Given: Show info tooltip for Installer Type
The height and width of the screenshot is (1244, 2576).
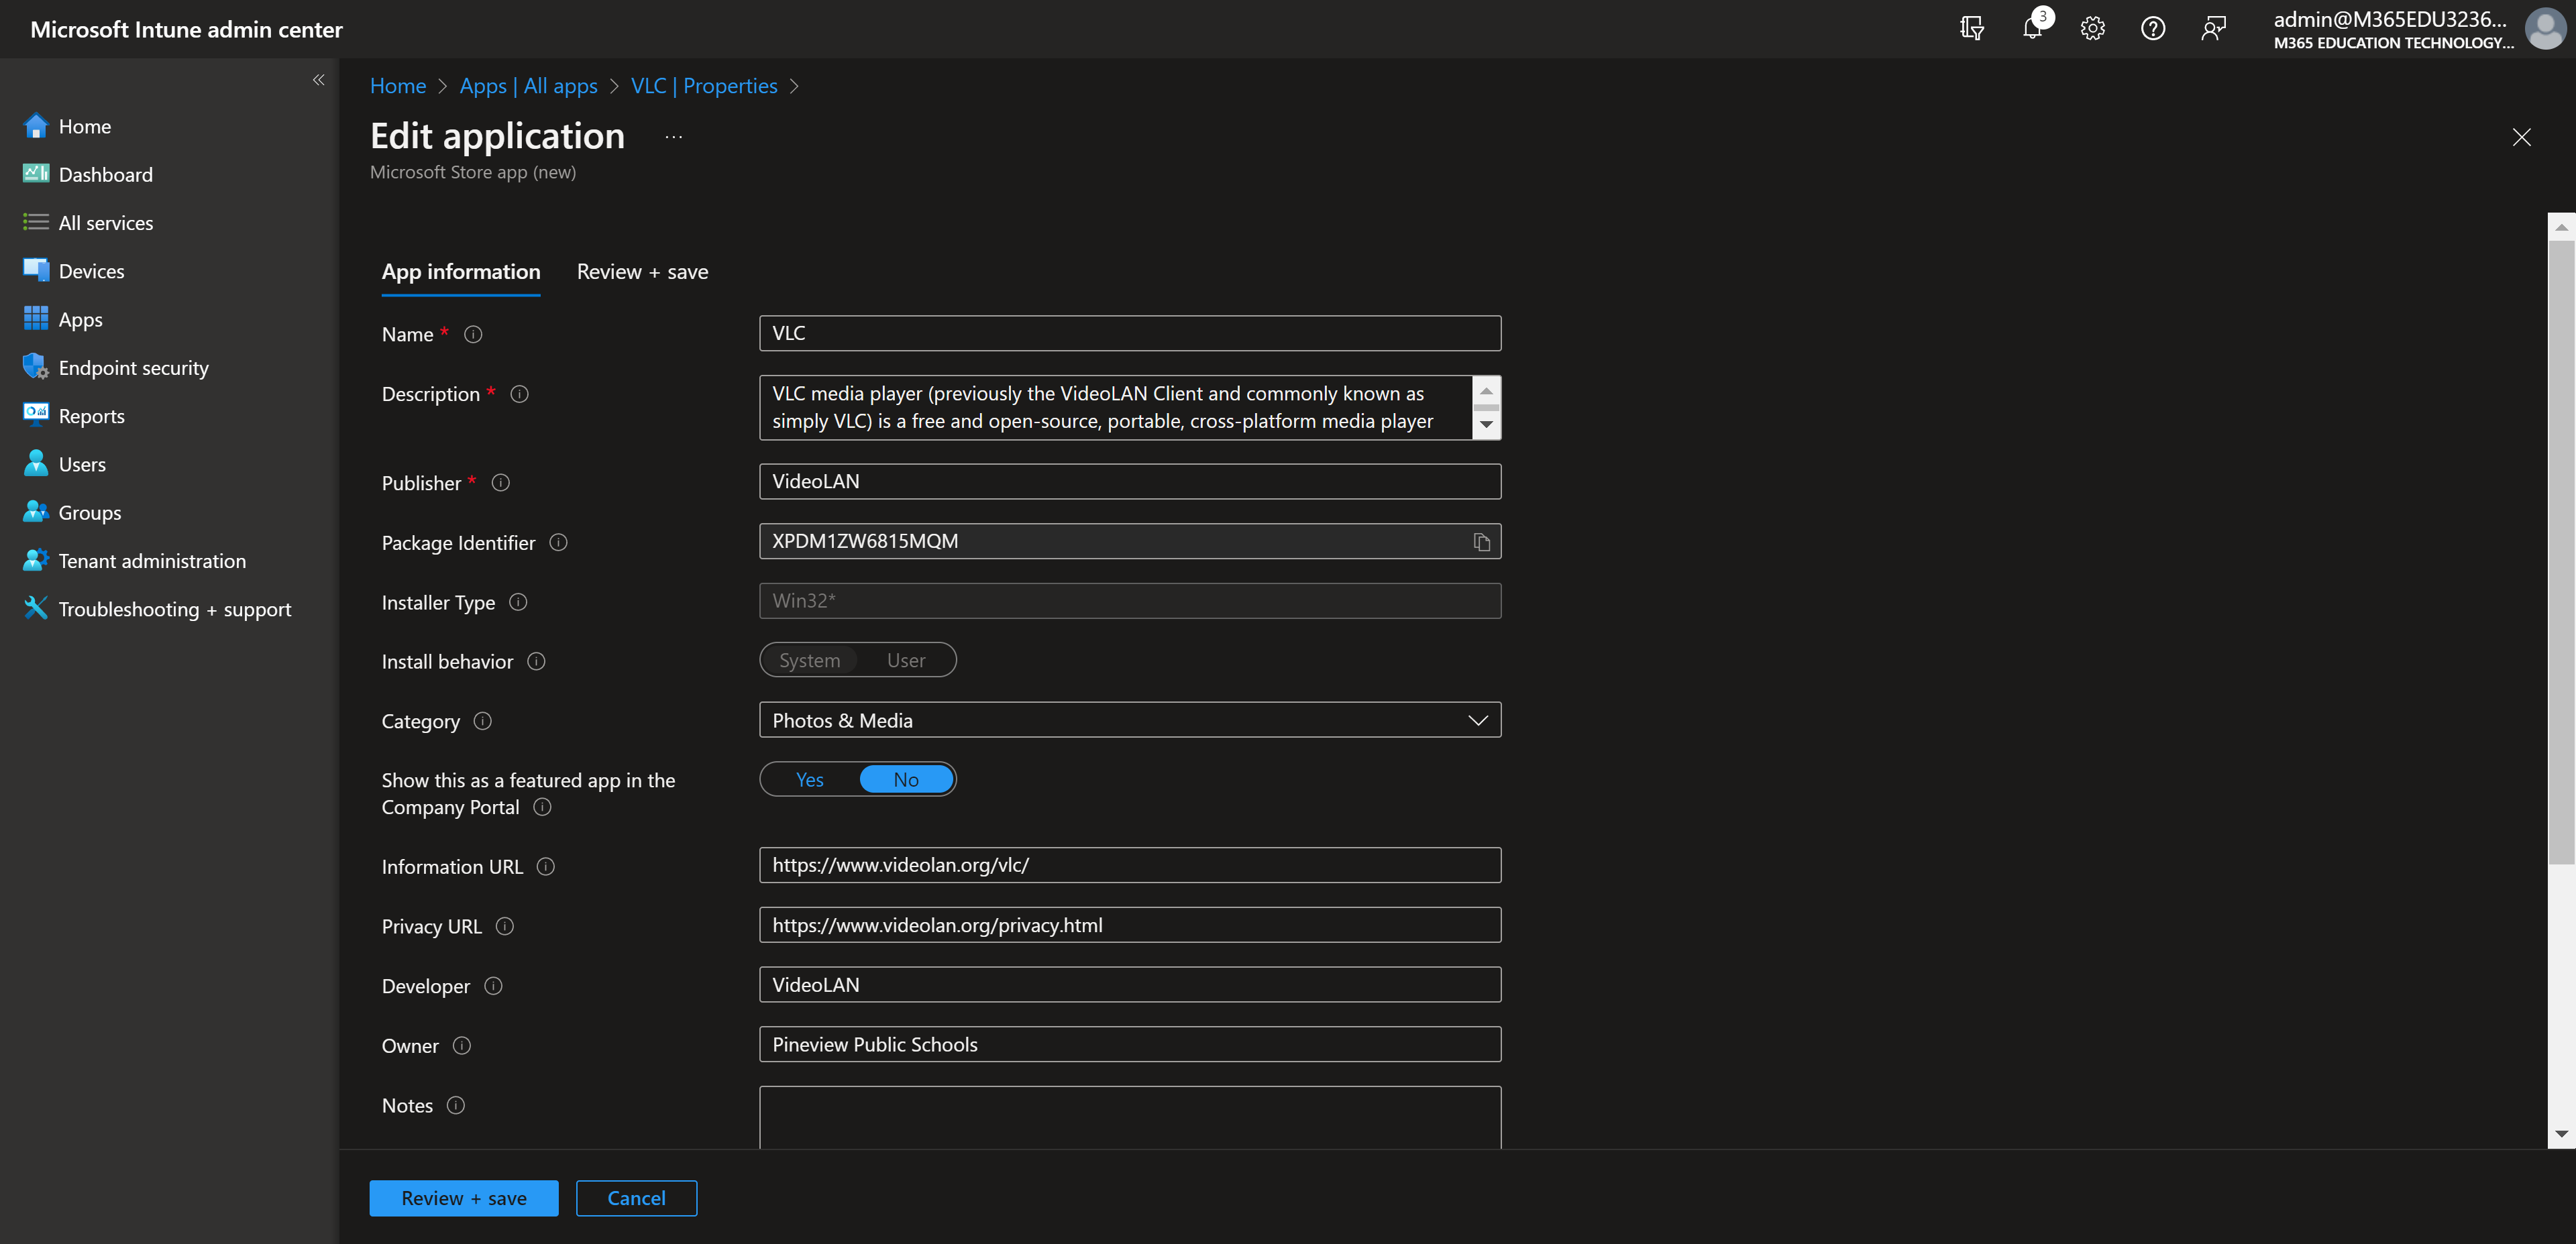Looking at the screenshot, I should (518, 602).
